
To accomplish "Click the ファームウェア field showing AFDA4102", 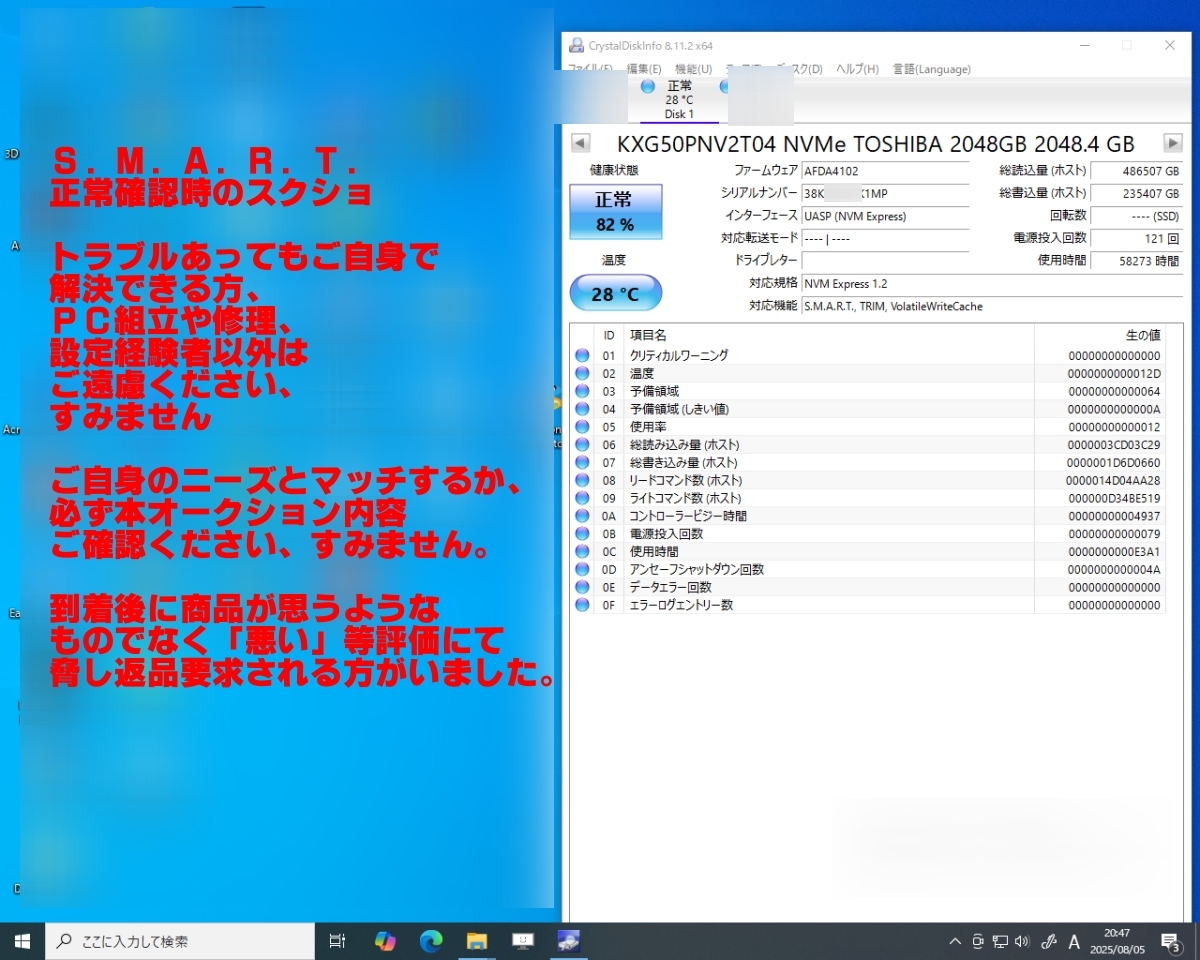I will pos(885,171).
